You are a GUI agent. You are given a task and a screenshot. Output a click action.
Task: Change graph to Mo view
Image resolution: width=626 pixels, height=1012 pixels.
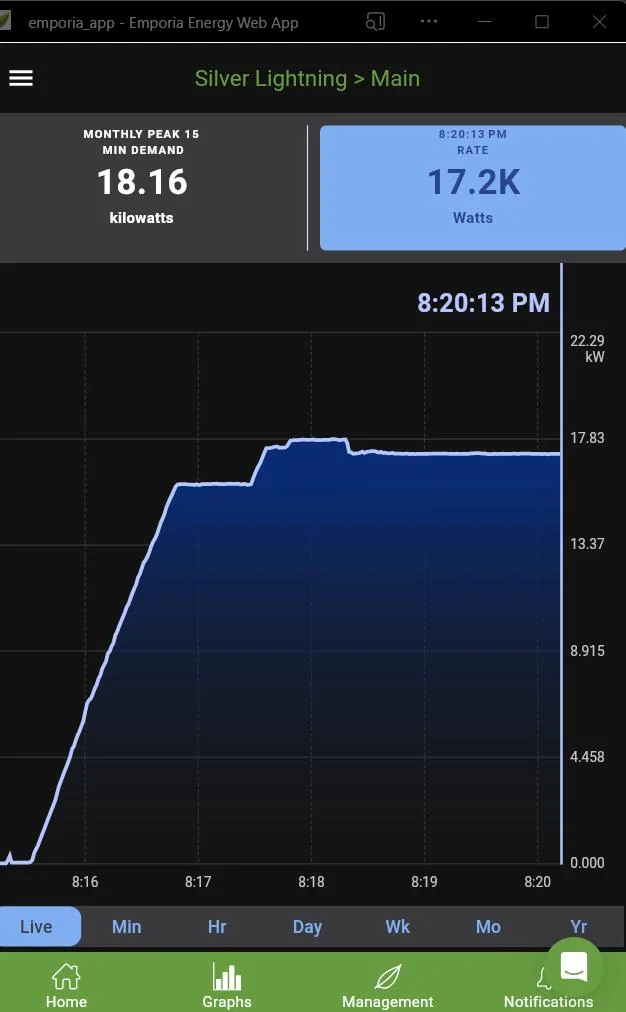[488, 926]
